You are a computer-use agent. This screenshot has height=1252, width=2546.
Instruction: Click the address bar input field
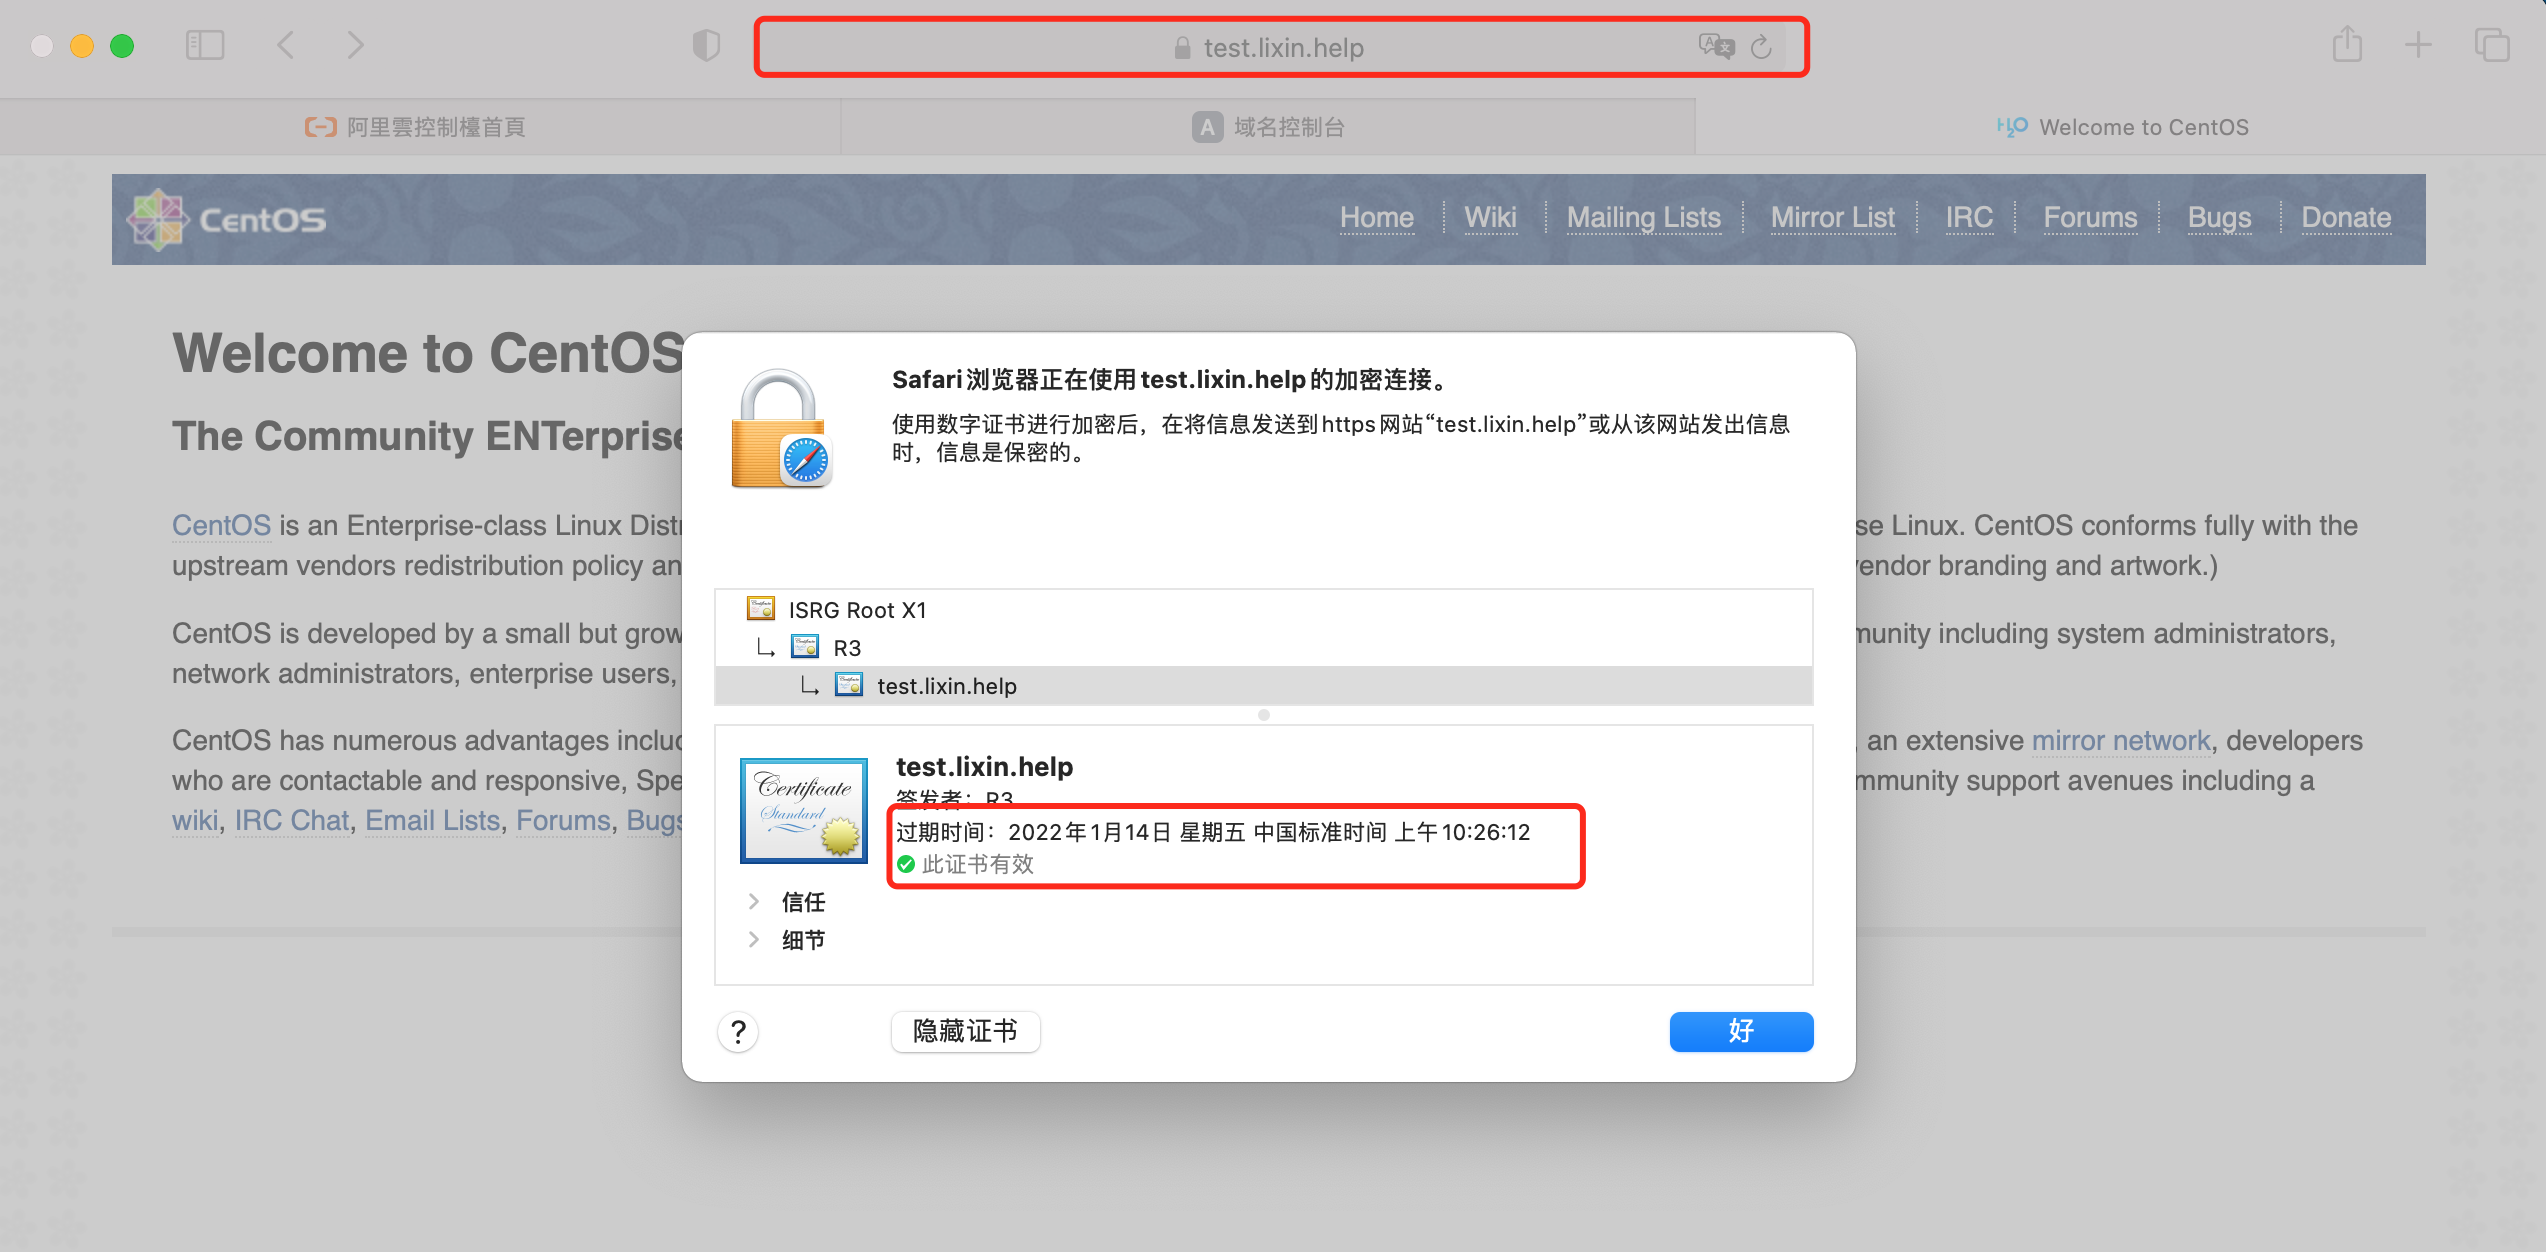(1273, 47)
